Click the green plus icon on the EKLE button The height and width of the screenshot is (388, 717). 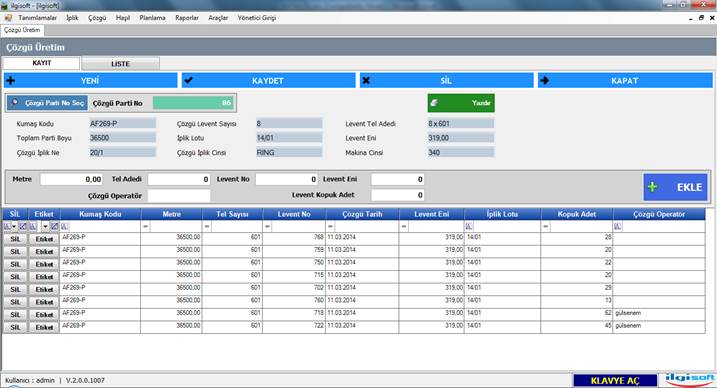[653, 187]
